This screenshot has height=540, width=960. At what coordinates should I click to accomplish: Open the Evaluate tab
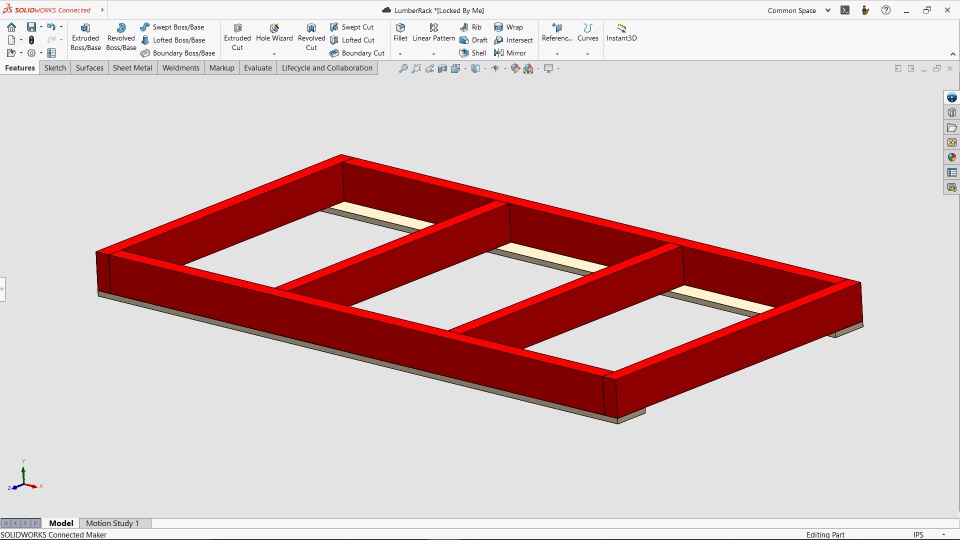tap(258, 68)
